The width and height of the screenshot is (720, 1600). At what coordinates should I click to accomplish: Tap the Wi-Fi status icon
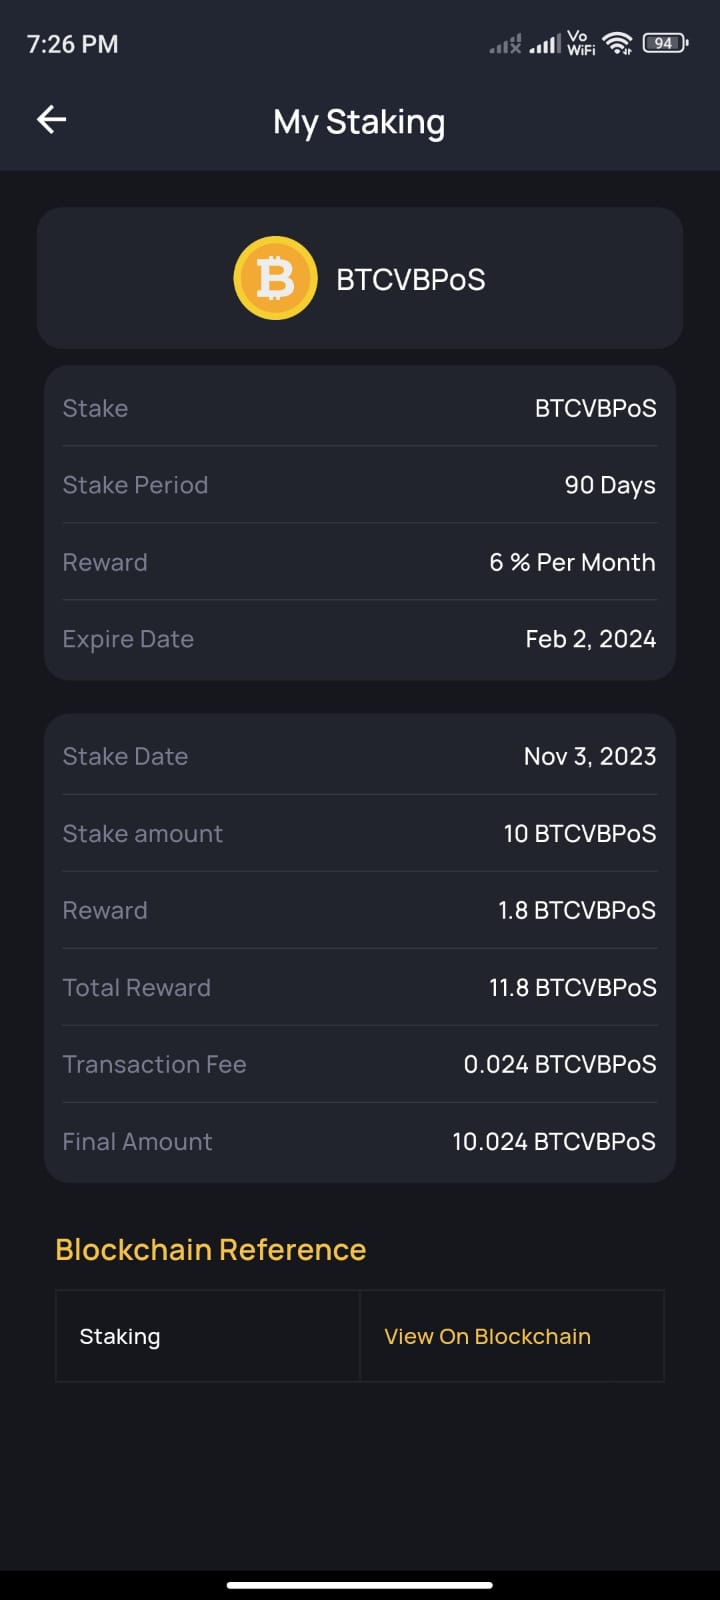[x=618, y=43]
